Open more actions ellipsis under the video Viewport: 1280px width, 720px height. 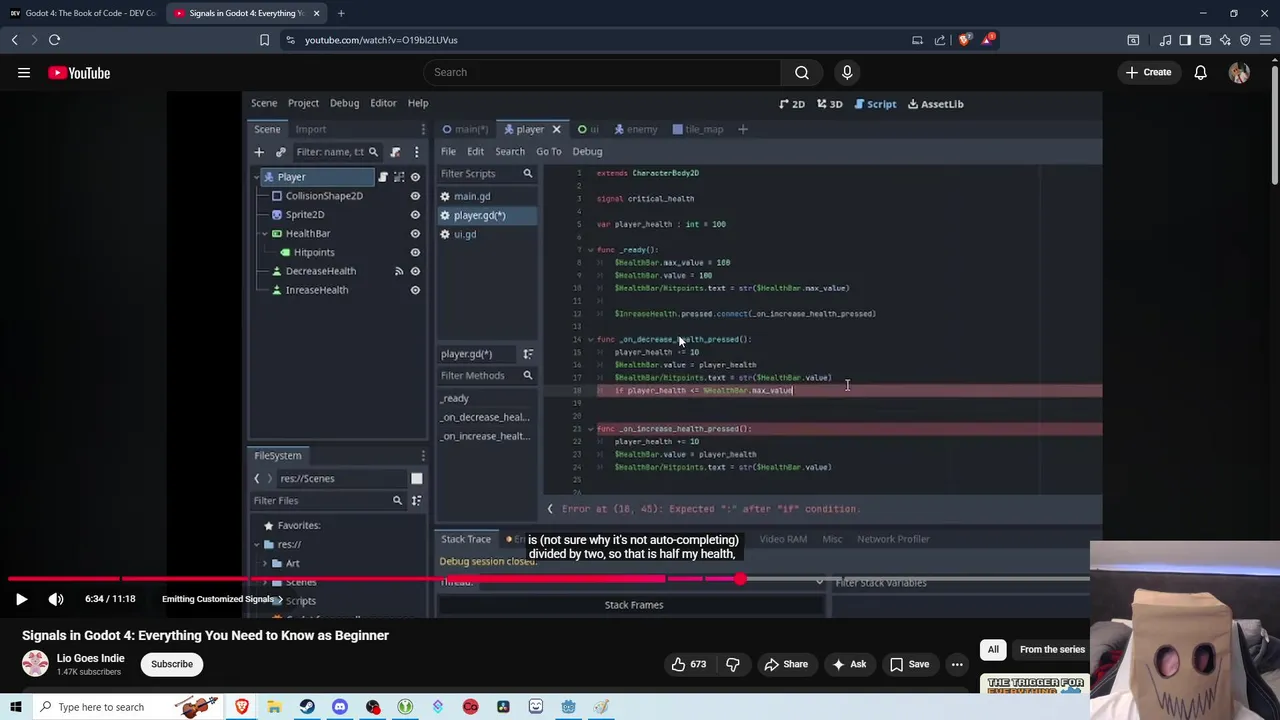coord(957,664)
